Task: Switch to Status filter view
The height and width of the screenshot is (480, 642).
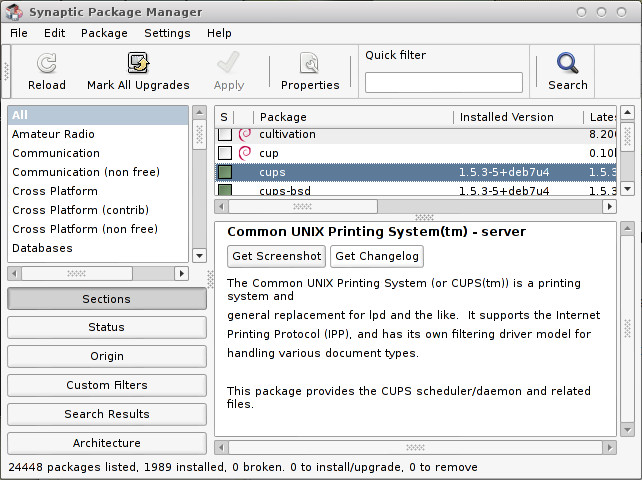Action: (106, 327)
